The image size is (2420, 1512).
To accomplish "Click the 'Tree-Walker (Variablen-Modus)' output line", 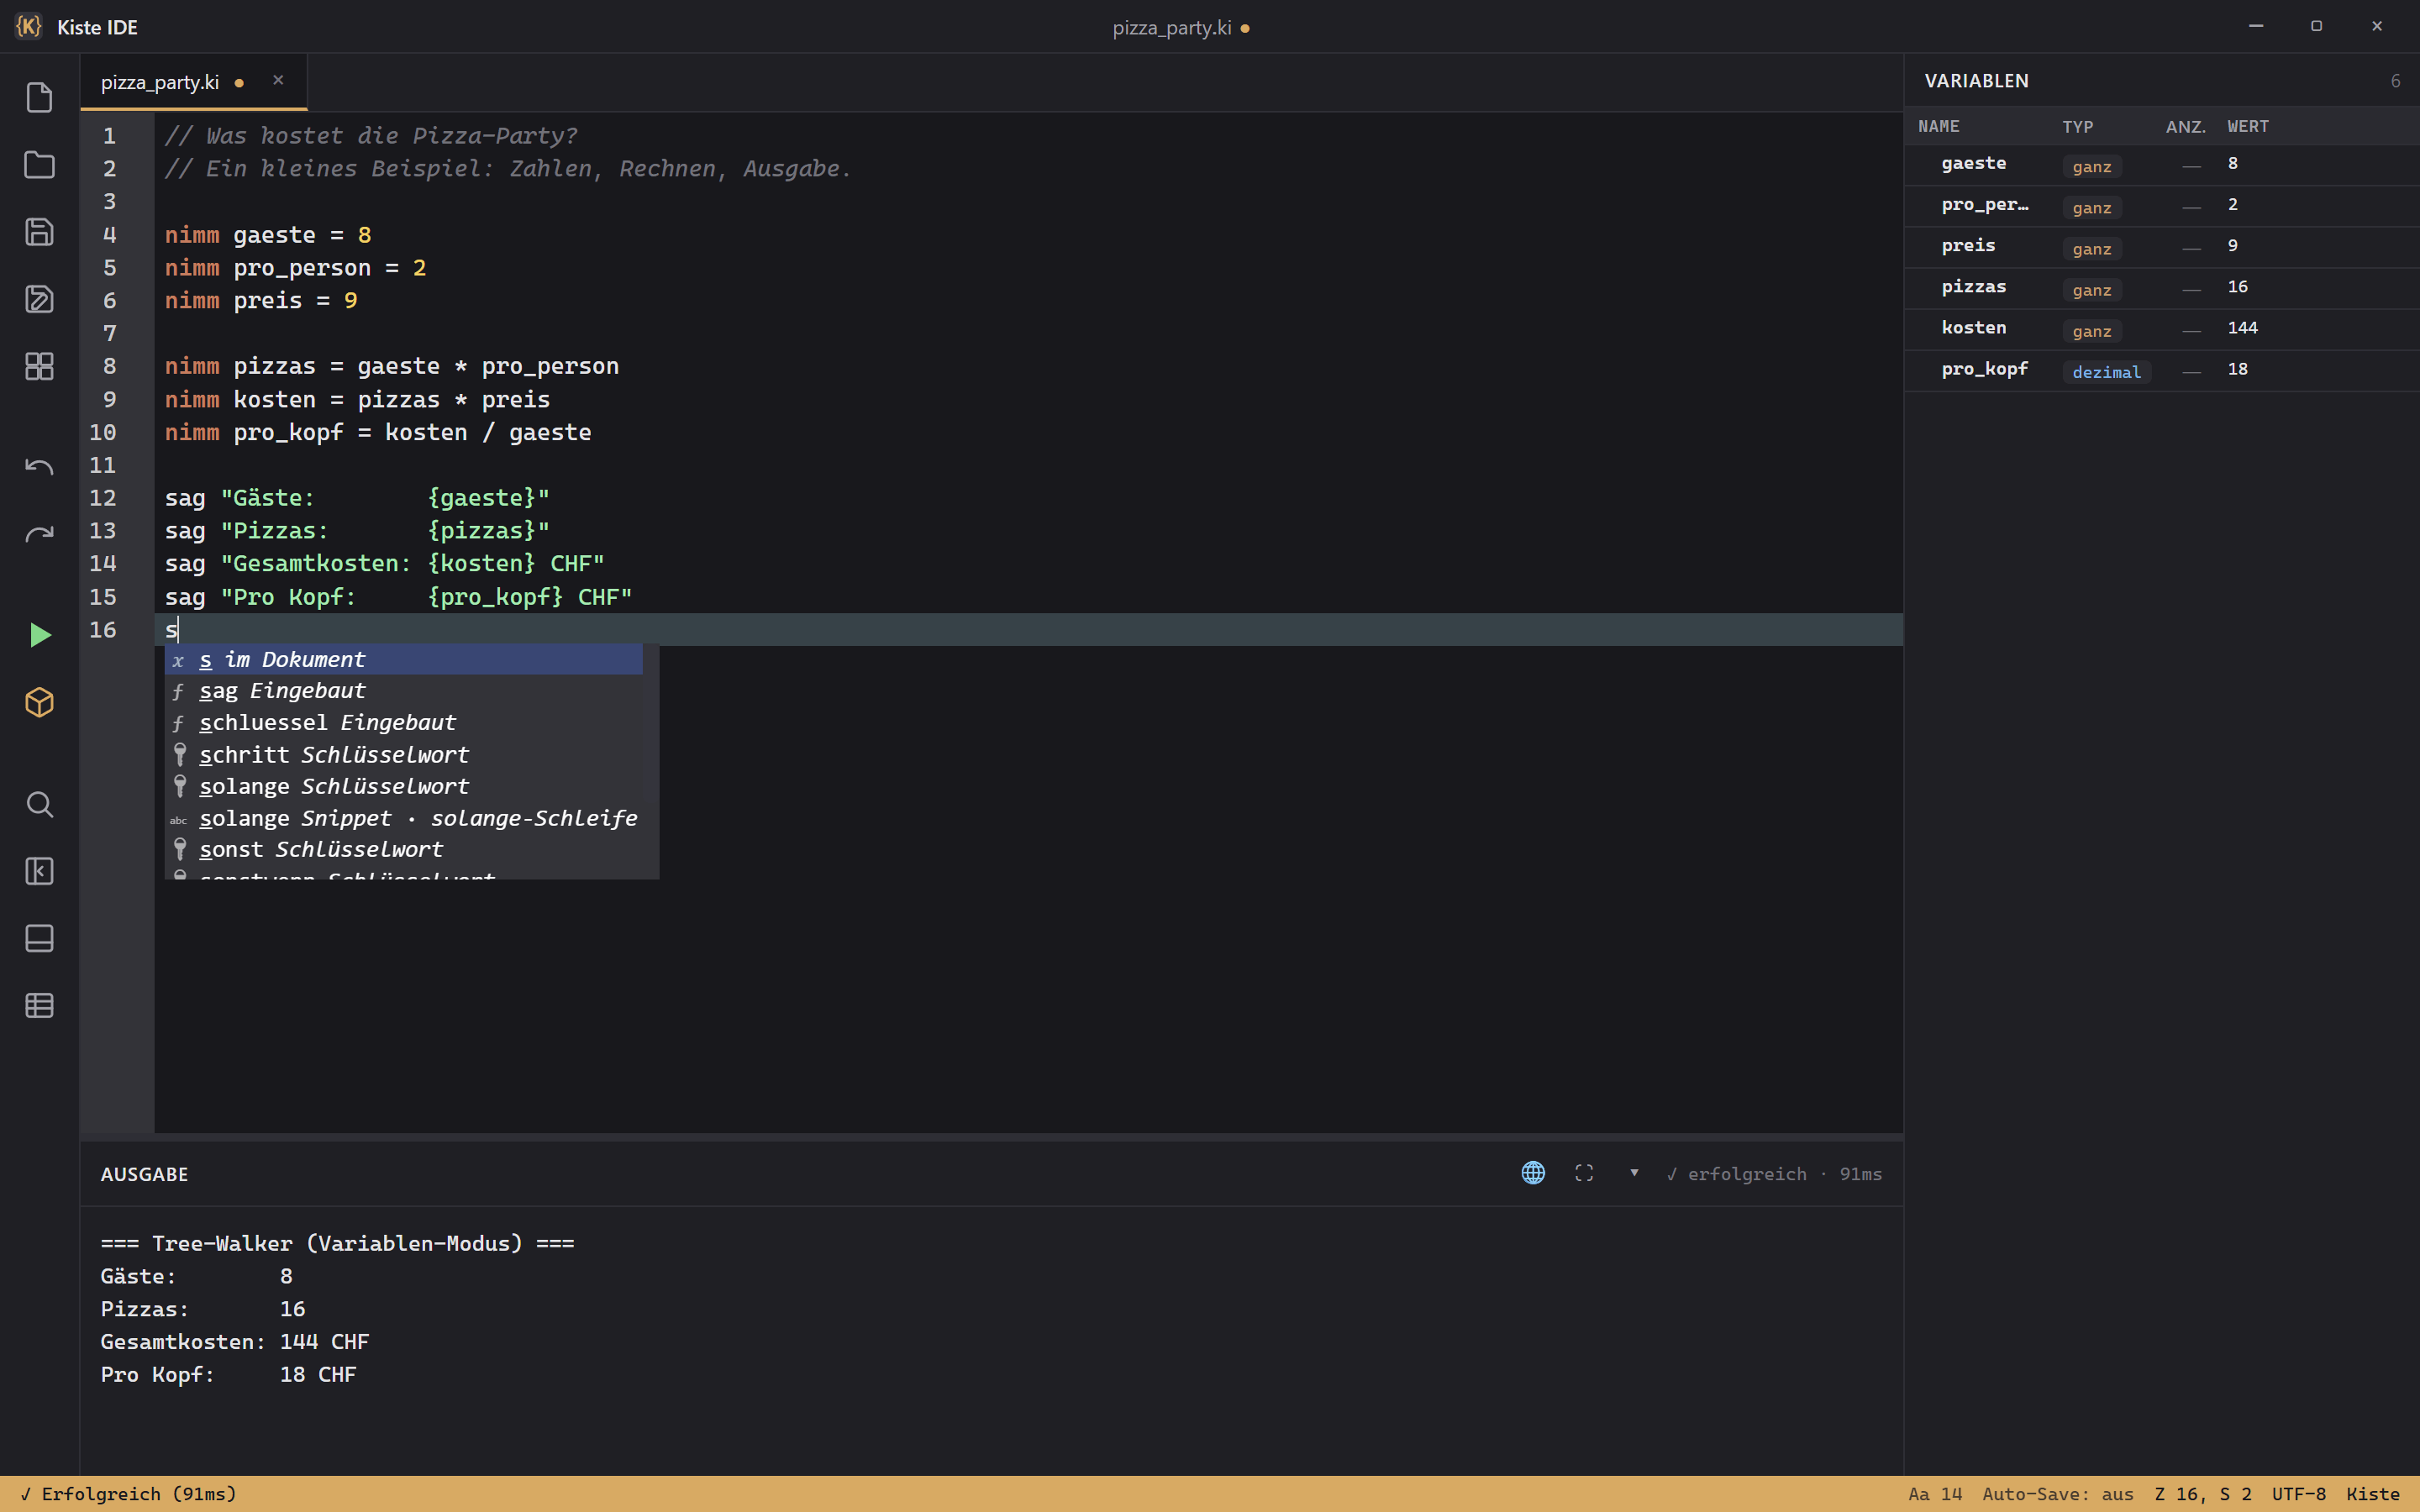I will (337, 1243).
